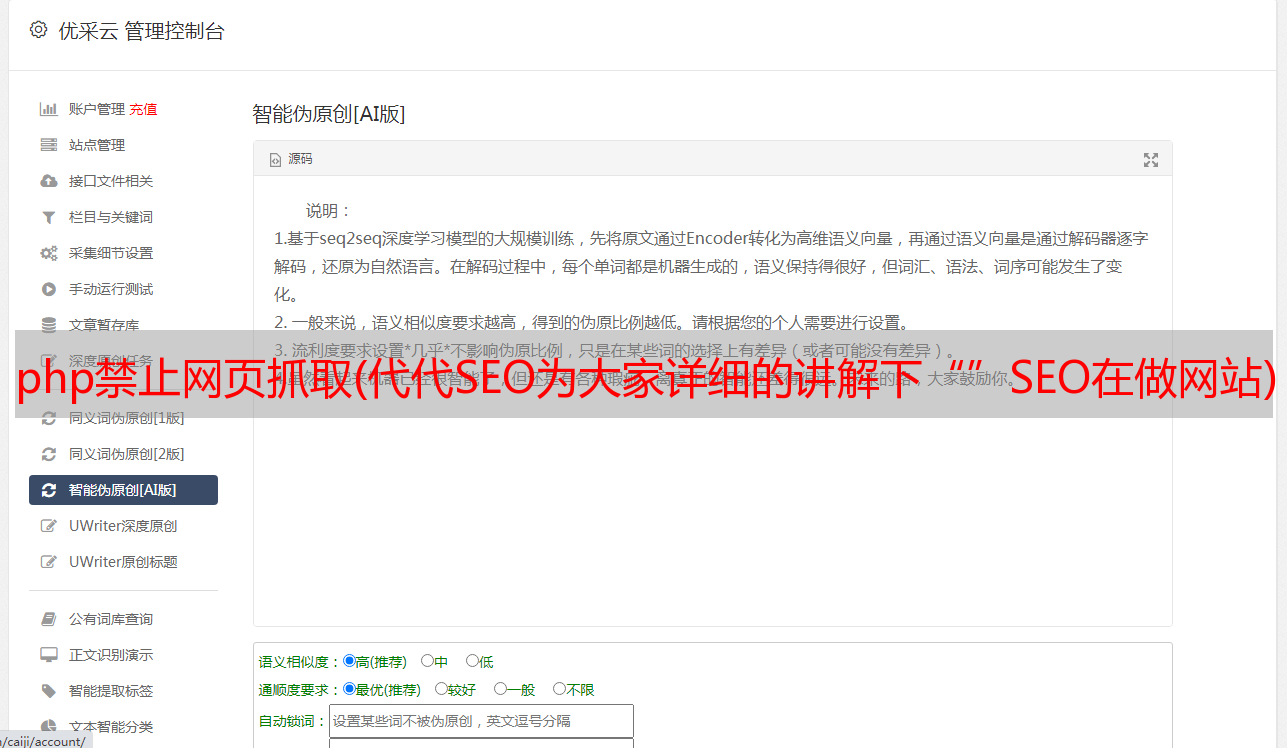Click the bar chart icon for 账户管理
Viewport: 1287px width, 748px height.
pos(48,109)
